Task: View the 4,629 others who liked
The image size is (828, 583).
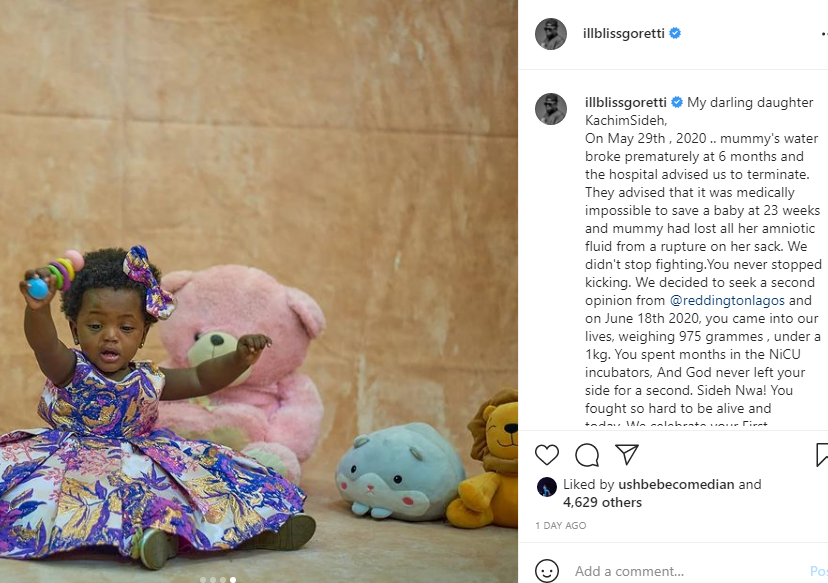Action: coord(602,502)
